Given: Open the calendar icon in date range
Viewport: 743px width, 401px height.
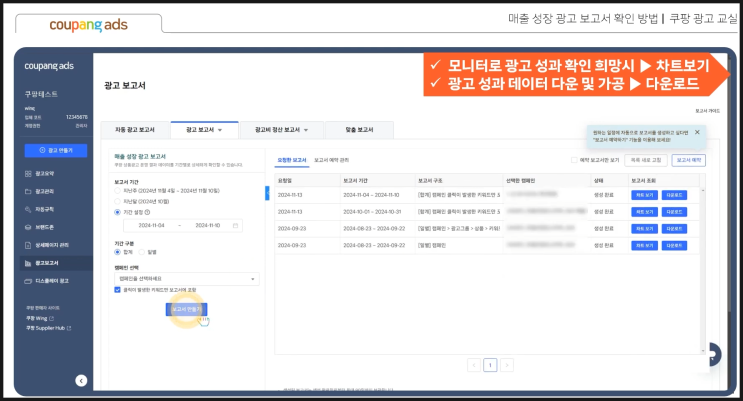Looking at the screenshot, I should (236, 226).
